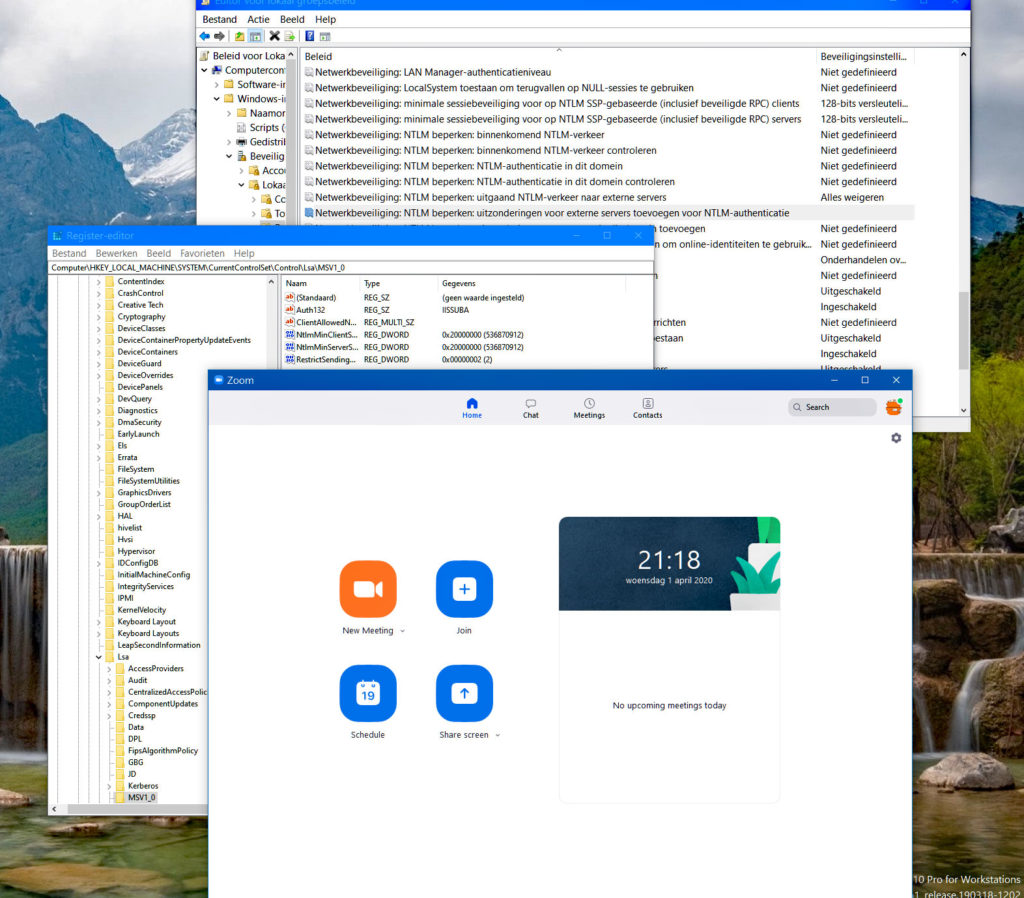Select 'uitzonderingen voor externe servers toevoegen' policy row
Viewport: 1024px width, 898px height.
[609, 213]
